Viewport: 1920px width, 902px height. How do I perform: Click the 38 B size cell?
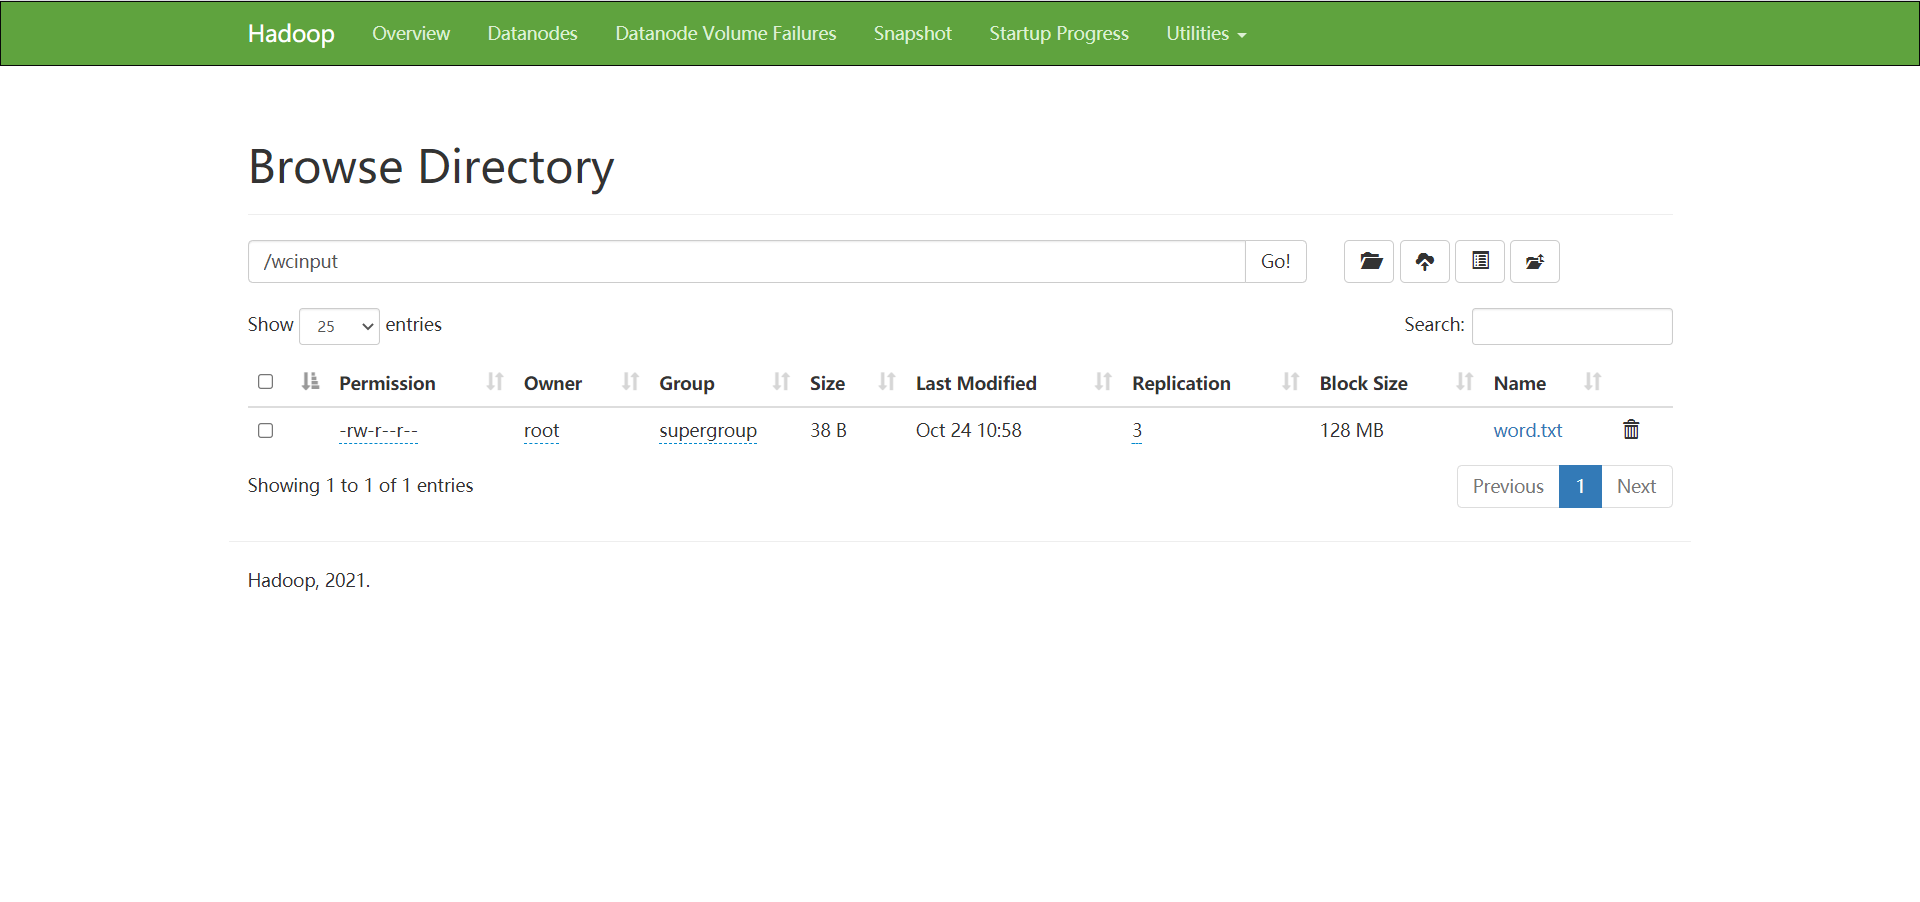(x=828, y=430)
